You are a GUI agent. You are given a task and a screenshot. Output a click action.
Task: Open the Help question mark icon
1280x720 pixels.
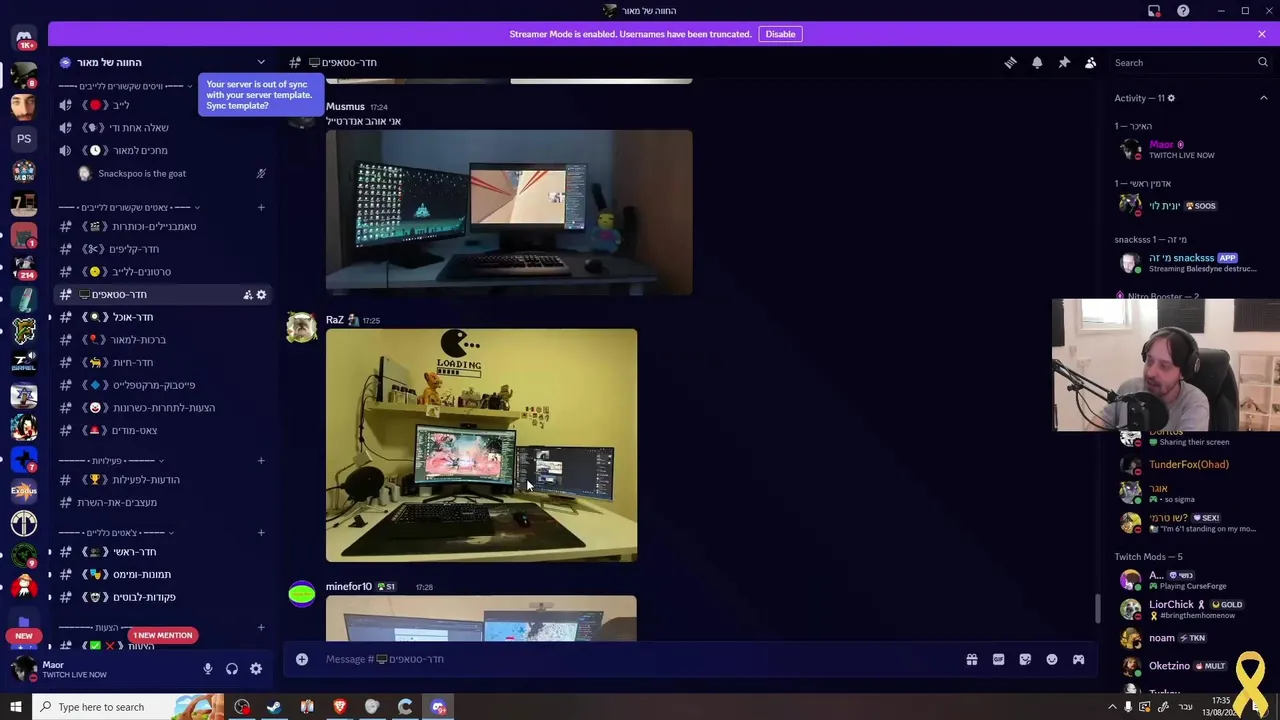pos(1183,11)
